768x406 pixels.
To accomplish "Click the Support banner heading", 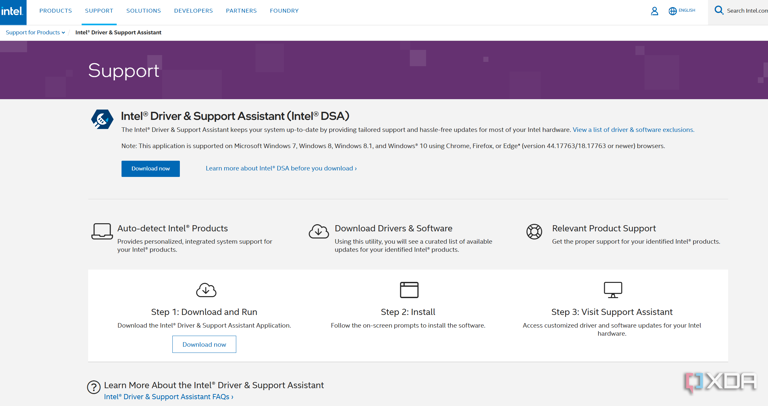I will click(123, 71).
